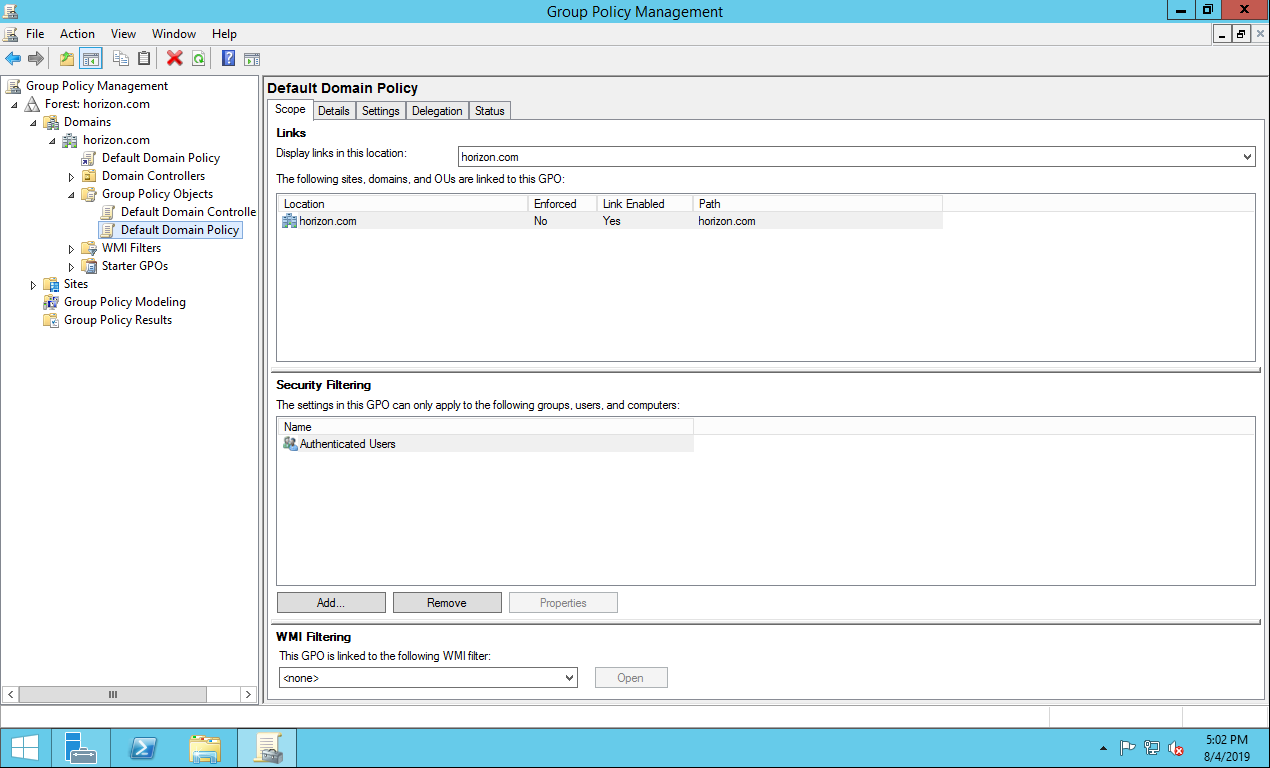The image size is (1270, 768).
Task: Click the Back arrow in the toolbar
Action: [x=13, y=59]
